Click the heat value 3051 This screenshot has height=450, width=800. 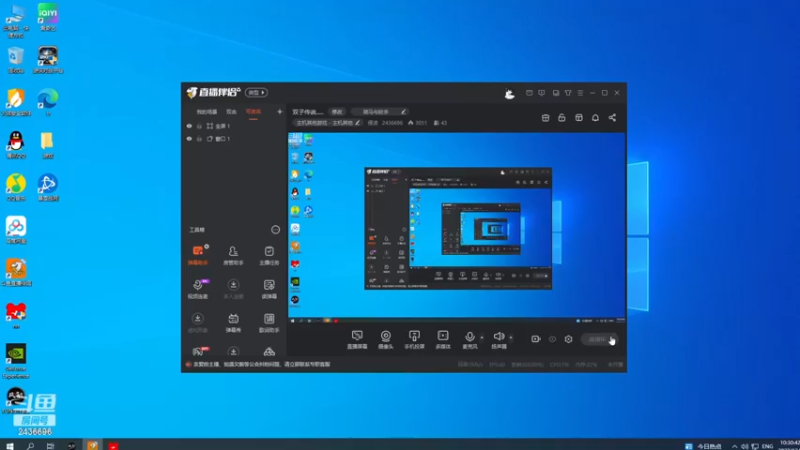click(x=417, y=123)
